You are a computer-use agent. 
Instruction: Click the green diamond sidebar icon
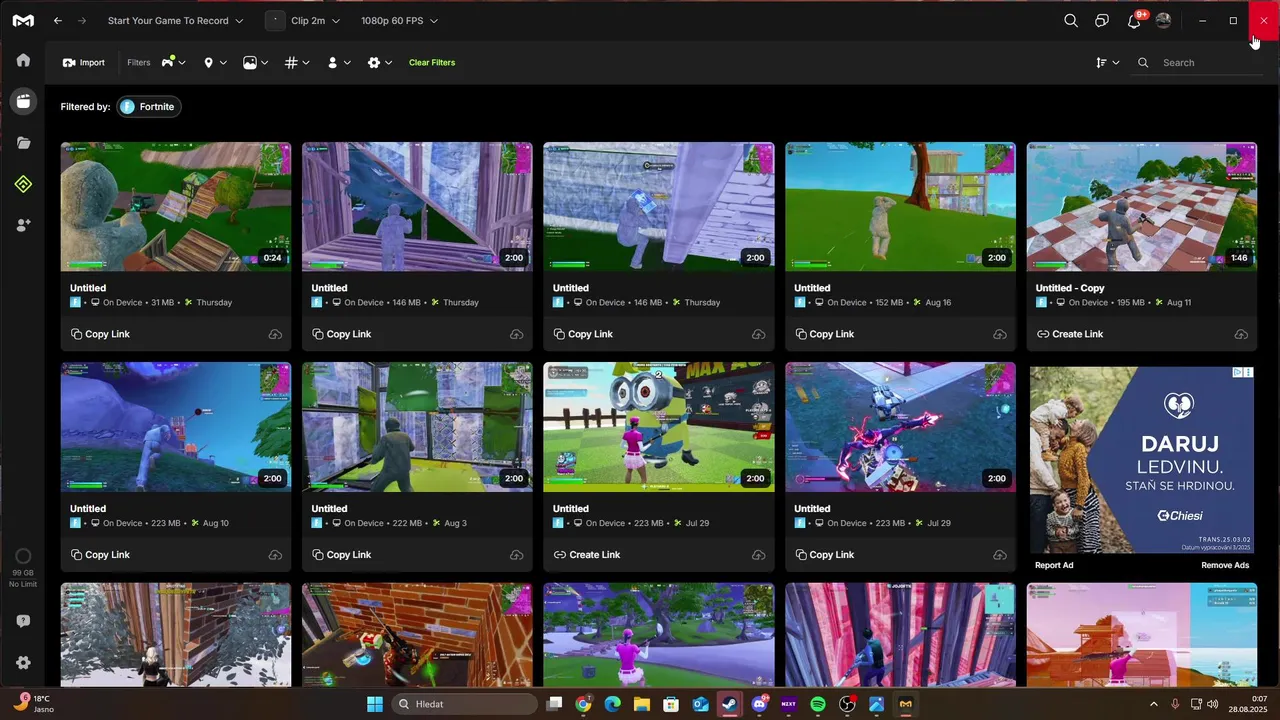point(23,184)
